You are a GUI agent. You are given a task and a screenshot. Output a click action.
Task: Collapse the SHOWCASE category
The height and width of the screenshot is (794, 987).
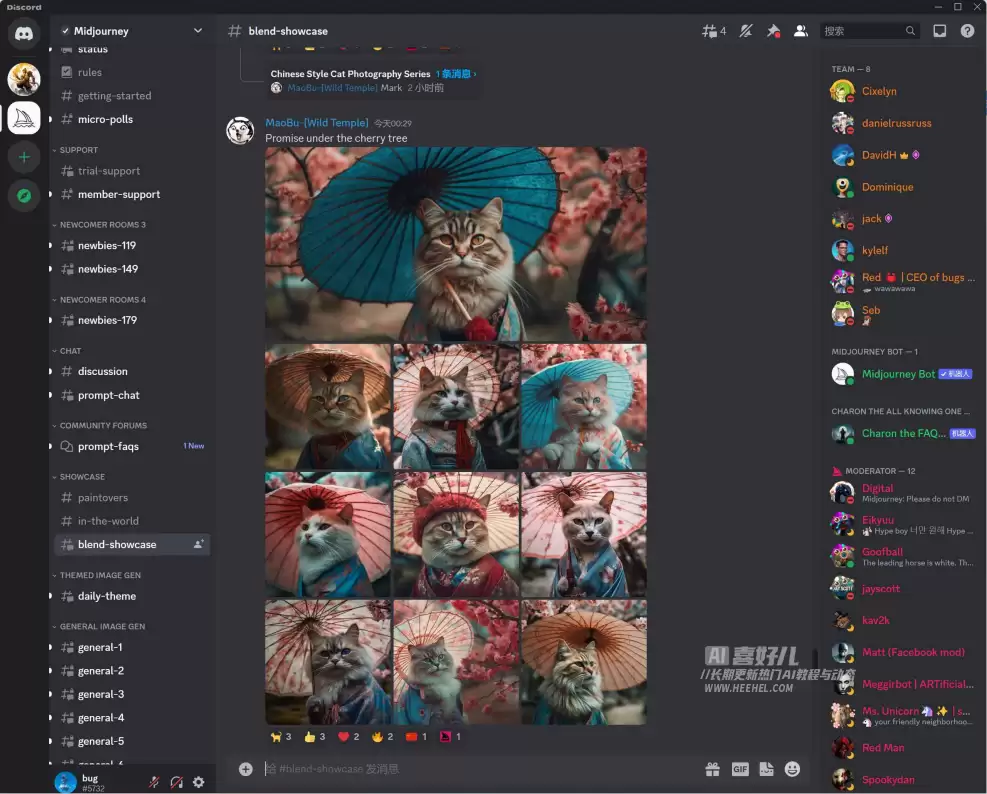79,477
